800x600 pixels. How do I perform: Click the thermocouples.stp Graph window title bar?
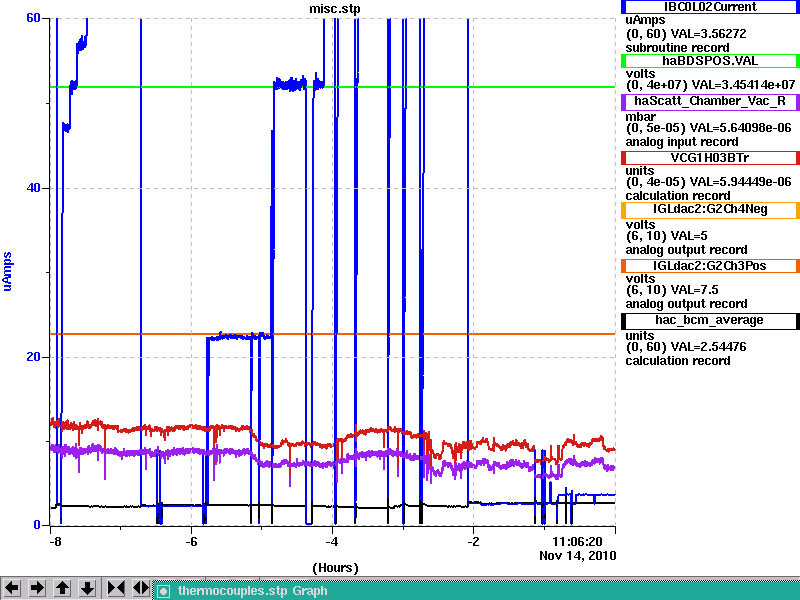pyautogui.click(x=477, y=591)
